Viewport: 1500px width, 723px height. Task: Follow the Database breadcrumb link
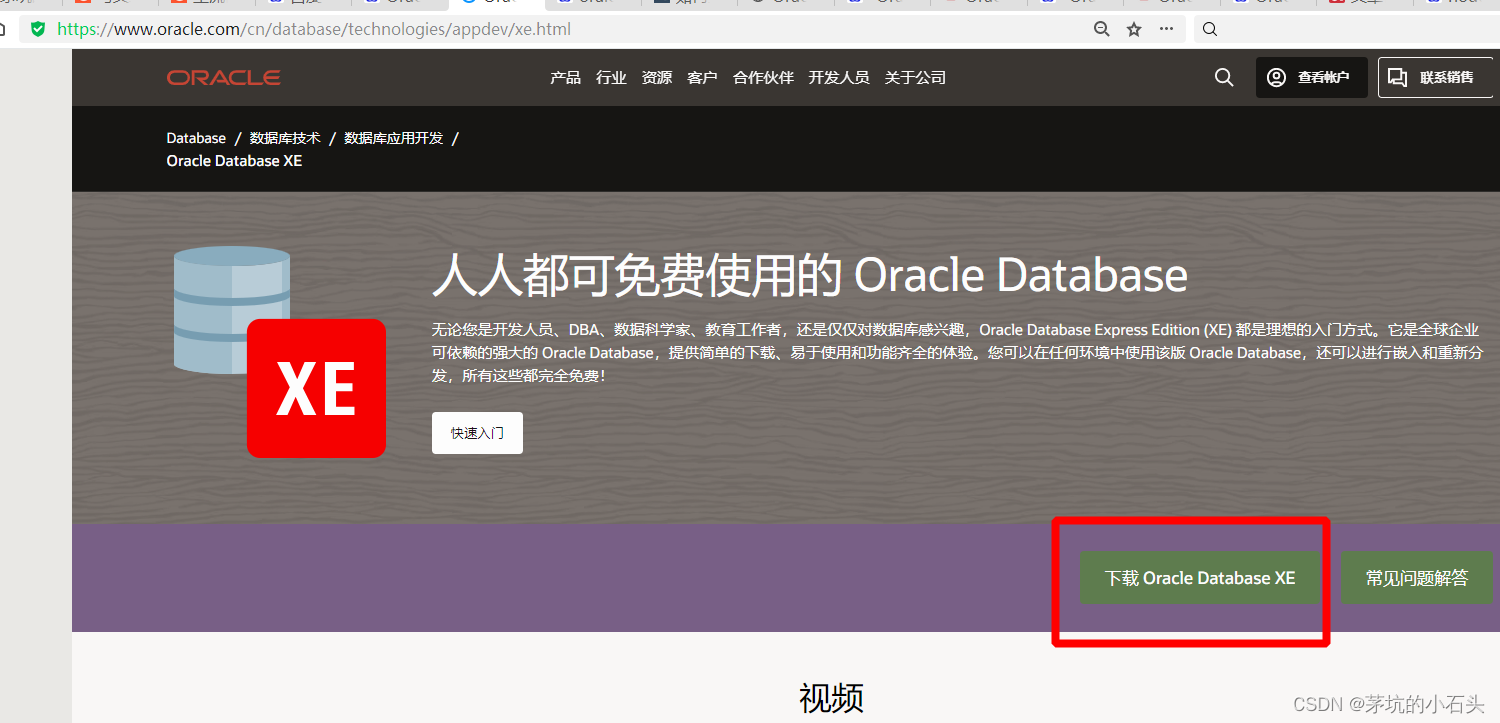coord(196,138)
